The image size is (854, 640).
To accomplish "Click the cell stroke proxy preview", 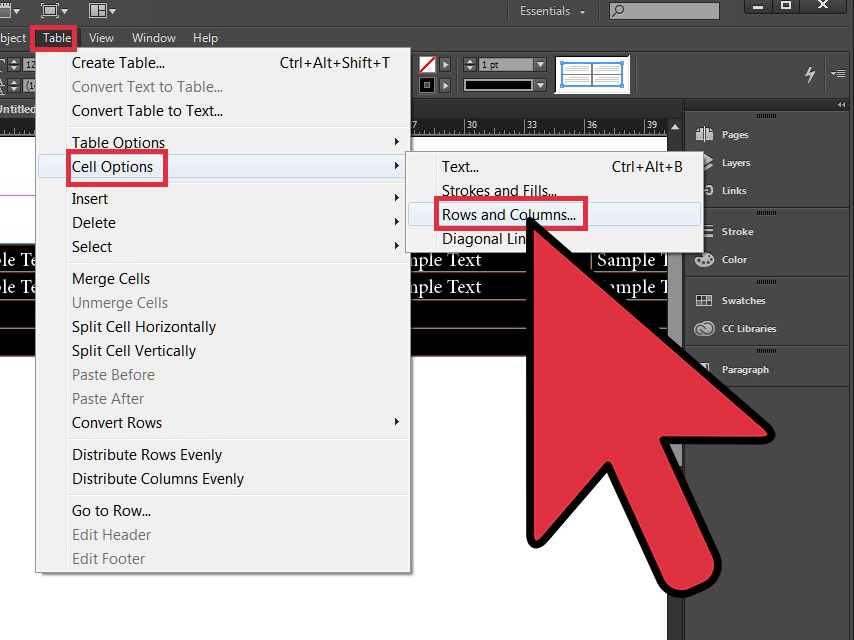I will pos(592,74).
